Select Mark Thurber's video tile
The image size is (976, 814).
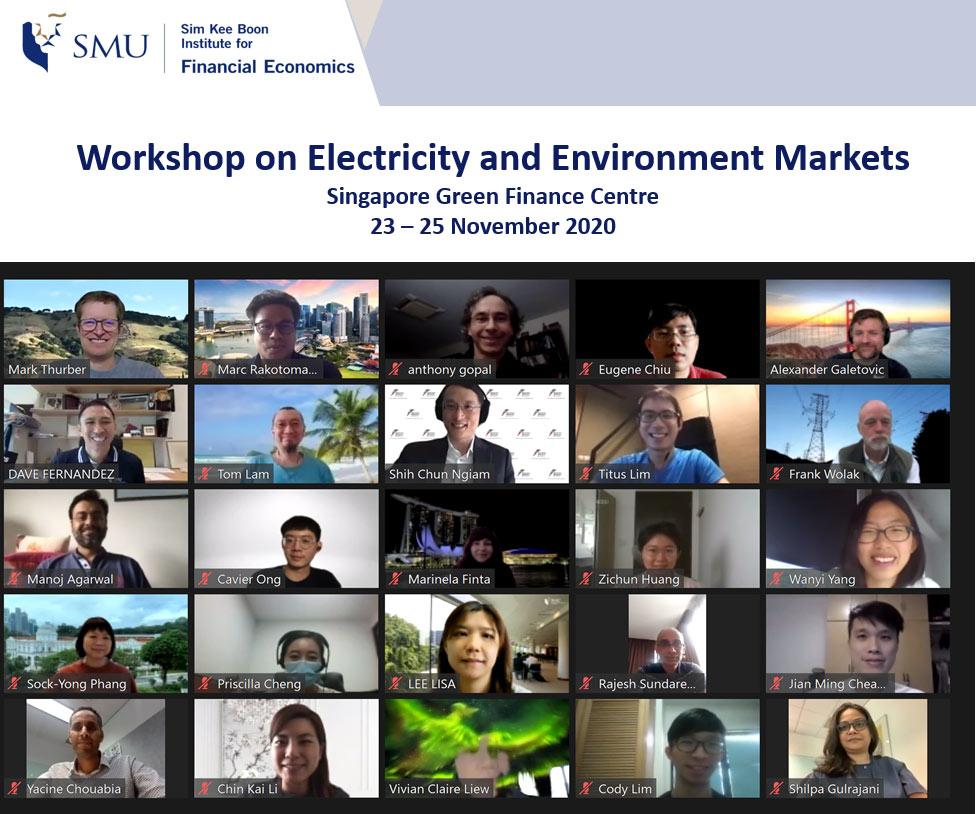tap(95, 328)
